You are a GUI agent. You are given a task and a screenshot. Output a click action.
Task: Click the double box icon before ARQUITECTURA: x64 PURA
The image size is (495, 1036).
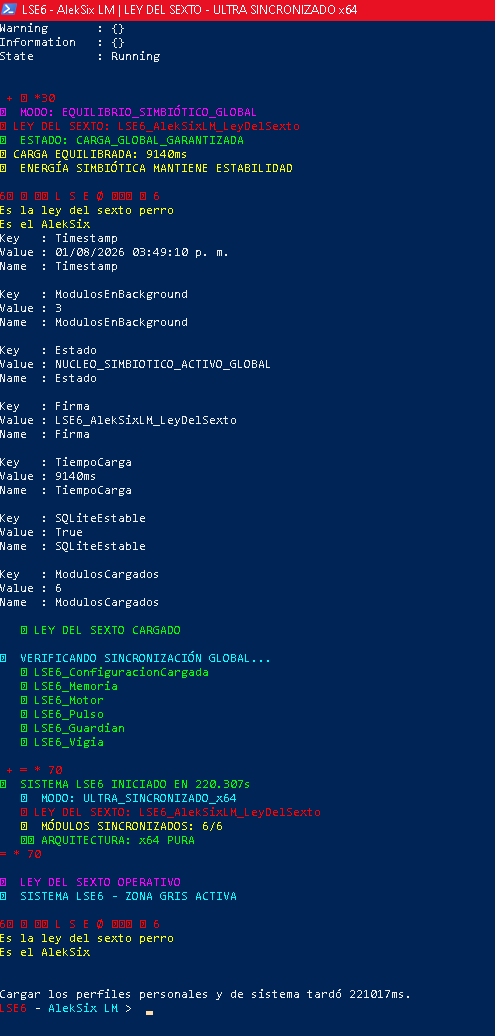point(27,841)
